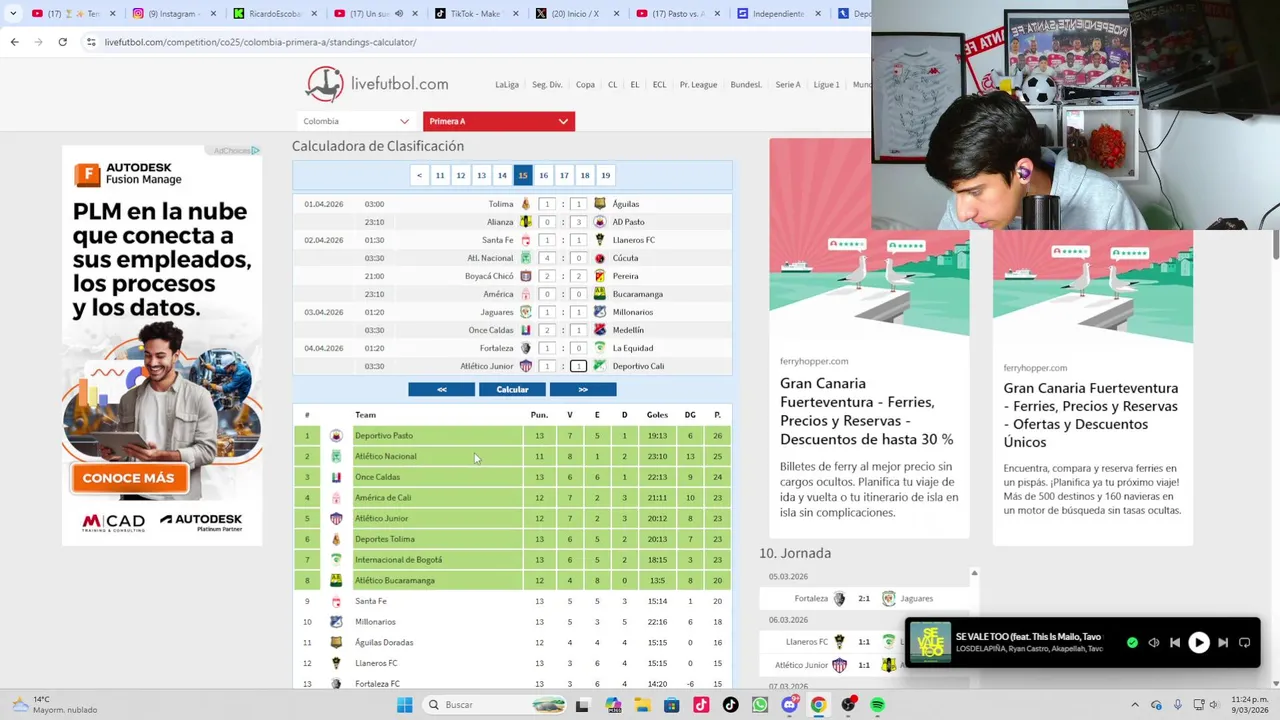This screenshot has width=1280, height=720.
Task: Click green saved checkmark in media widget
Action: (x=1132, y=643)
